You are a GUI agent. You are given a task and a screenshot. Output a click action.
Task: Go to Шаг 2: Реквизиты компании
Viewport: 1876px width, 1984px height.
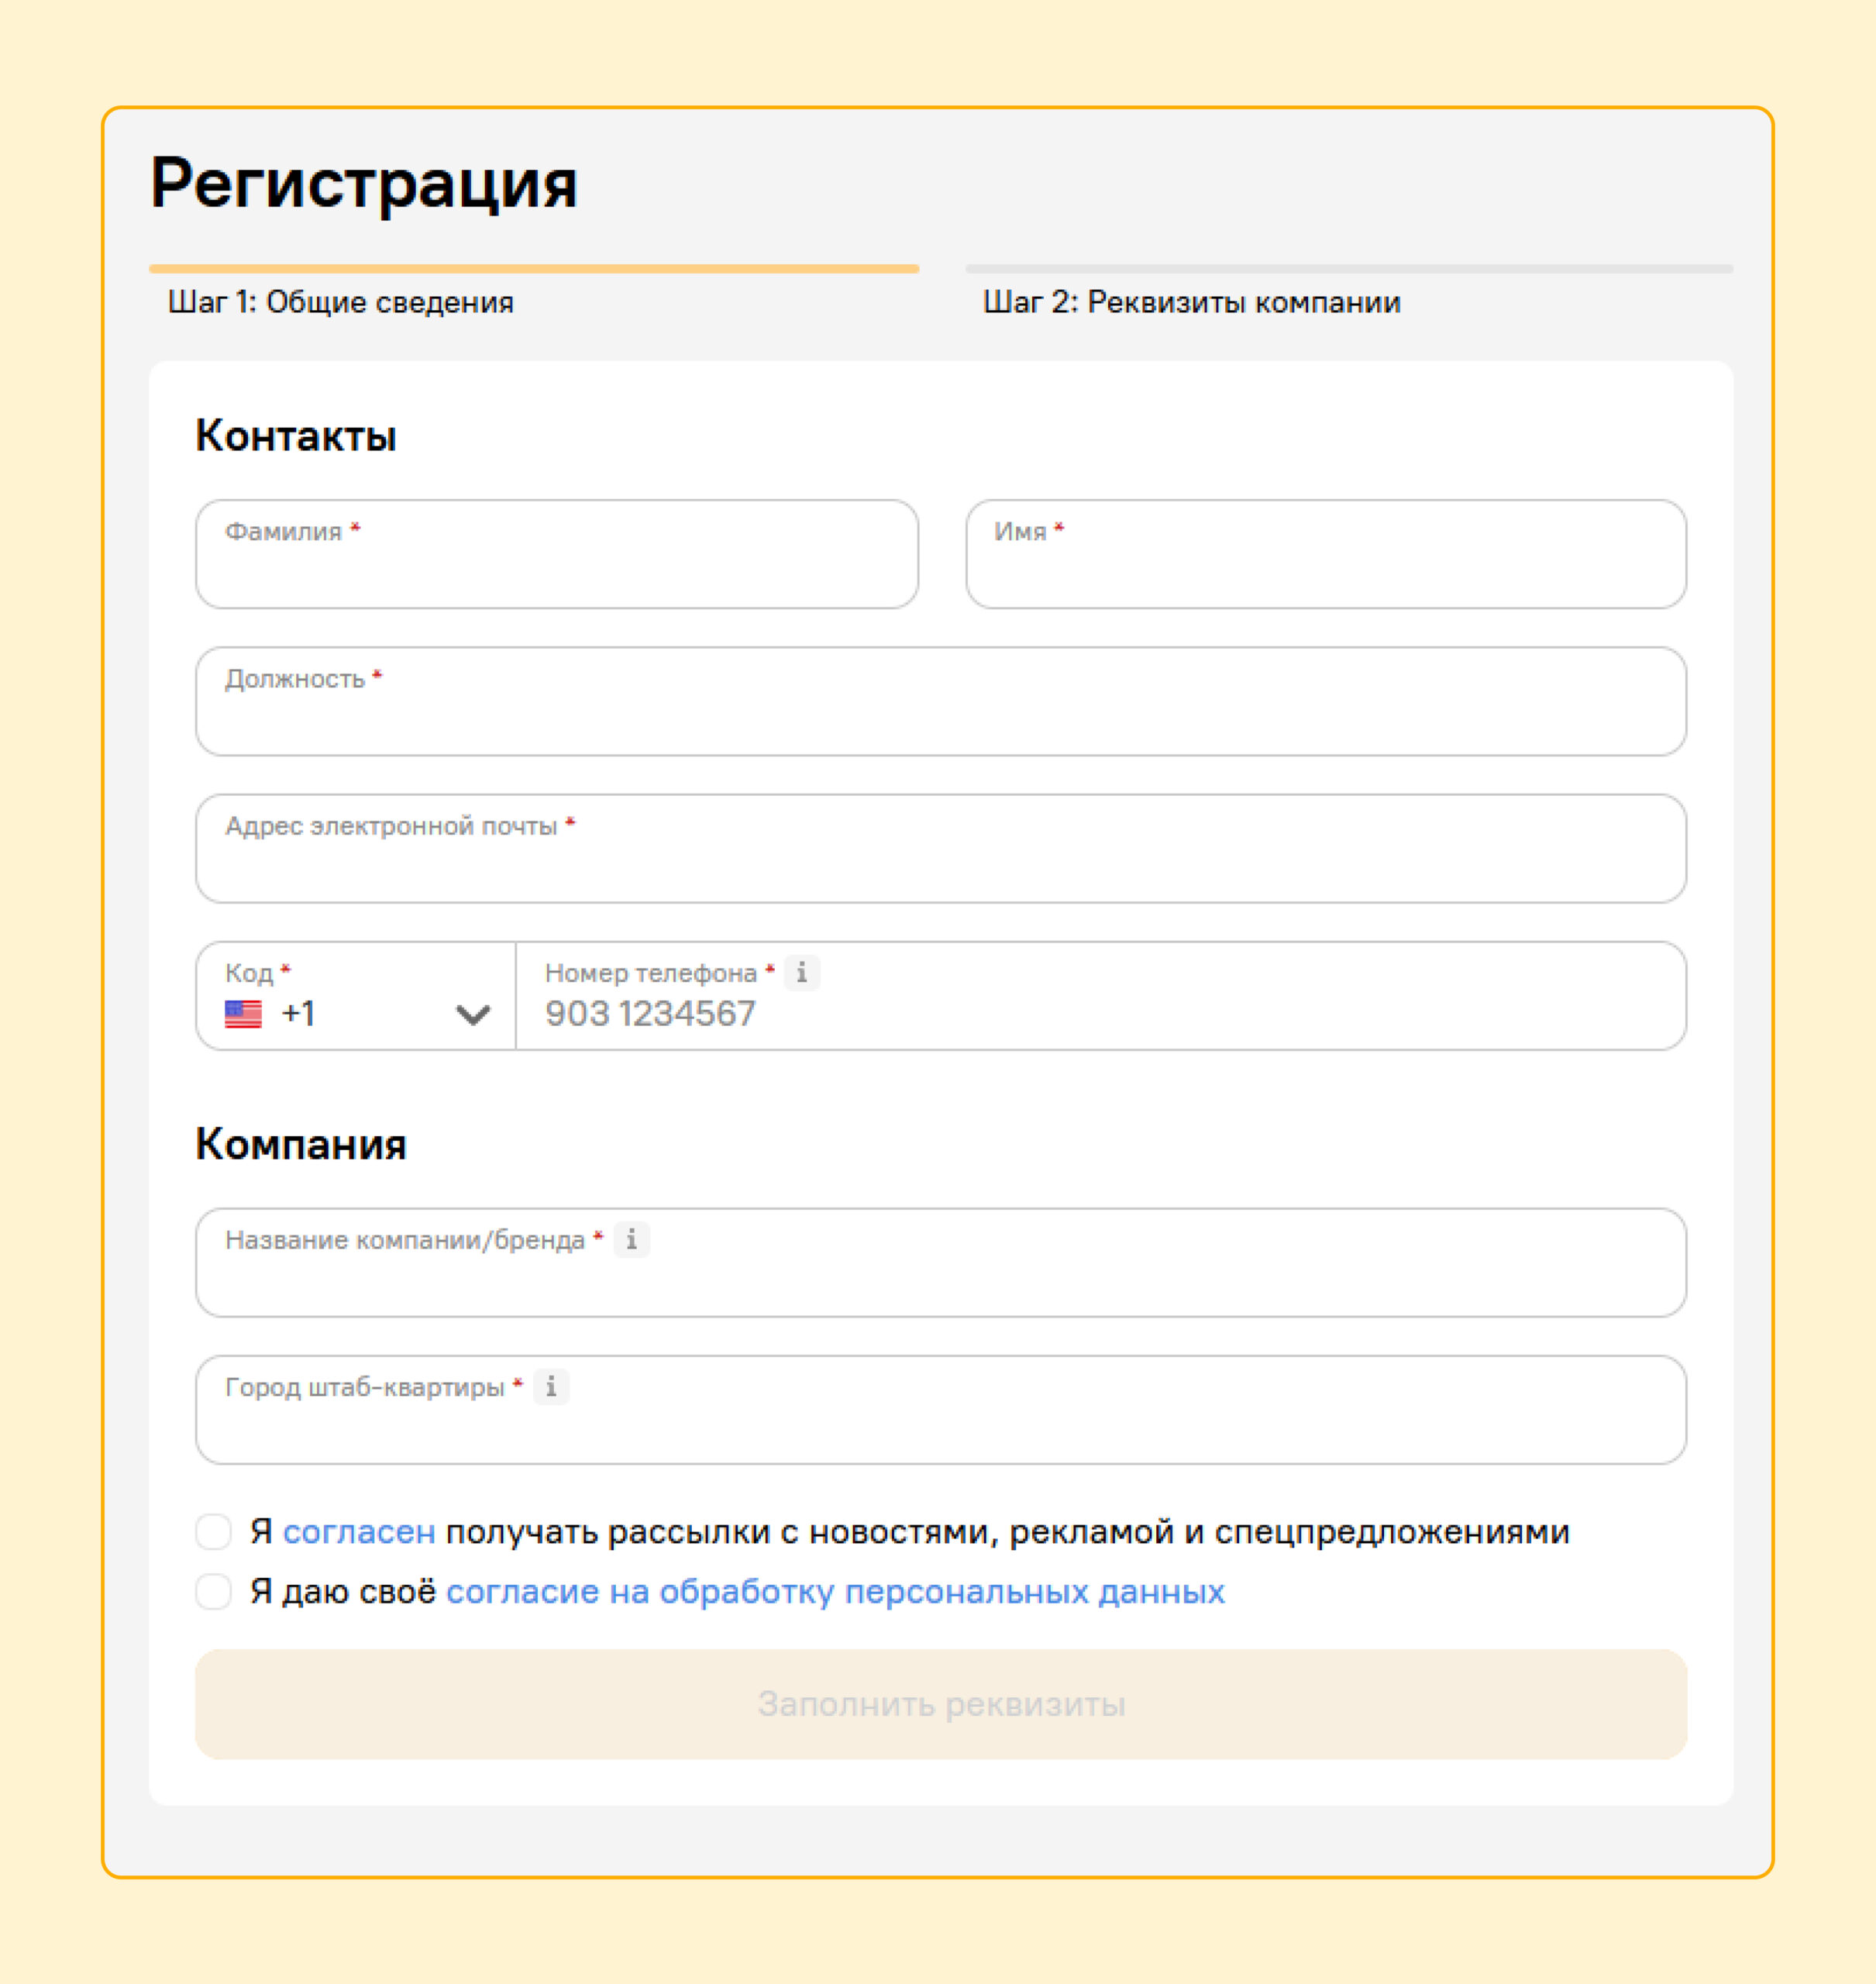(1191, 302)
